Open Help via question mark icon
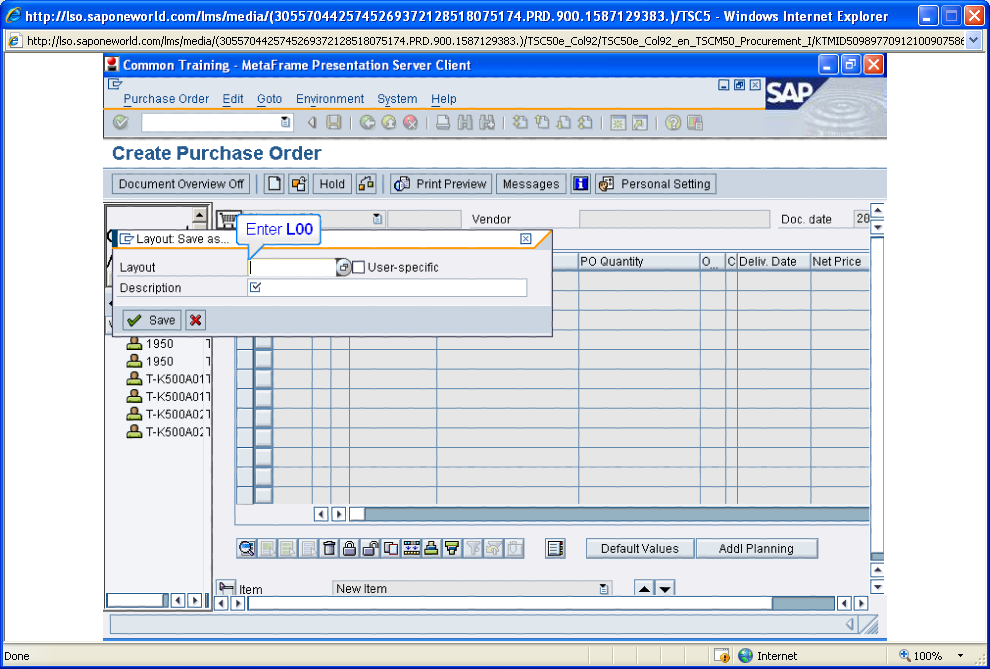Viewport: 990px width, 669px height. coord(673,122)
